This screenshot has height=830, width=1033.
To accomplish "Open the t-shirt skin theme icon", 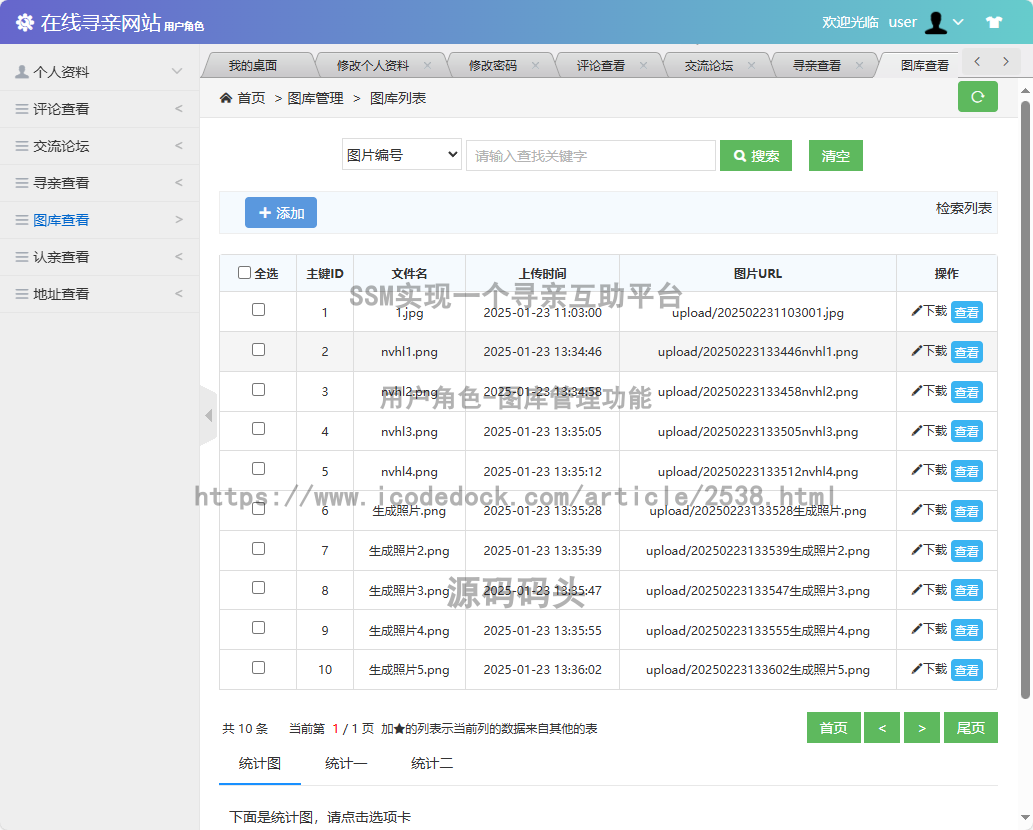I will (x=994, y=22).
